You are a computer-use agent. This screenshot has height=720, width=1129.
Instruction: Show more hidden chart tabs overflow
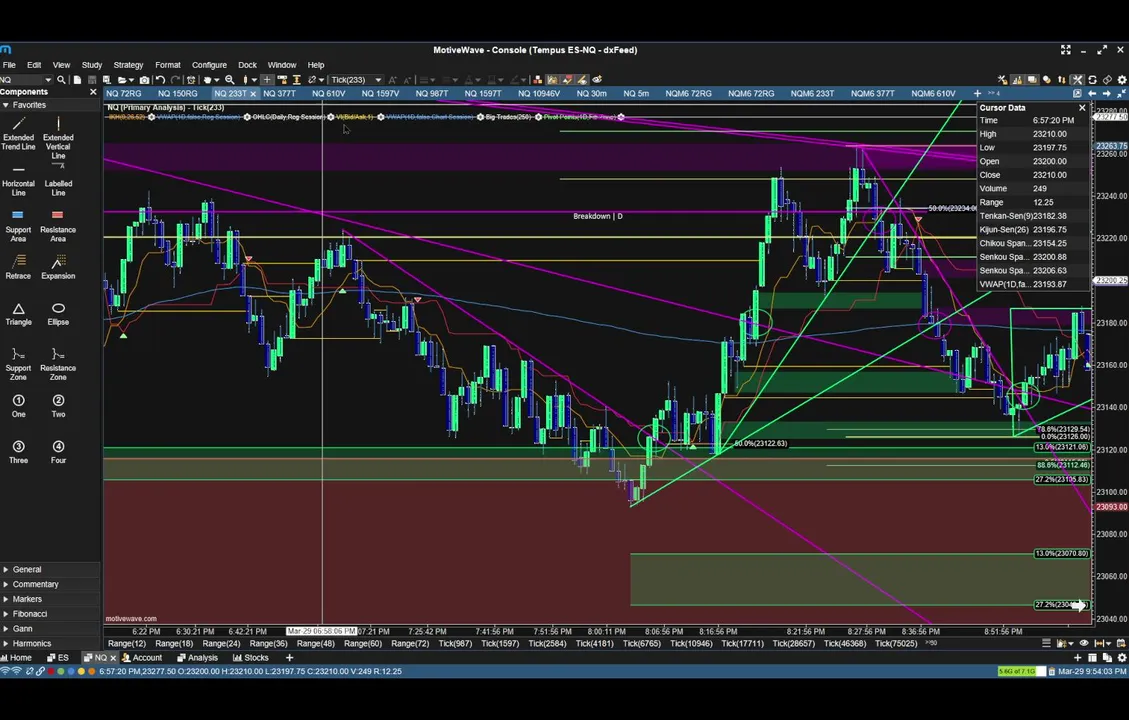[994, 94]
